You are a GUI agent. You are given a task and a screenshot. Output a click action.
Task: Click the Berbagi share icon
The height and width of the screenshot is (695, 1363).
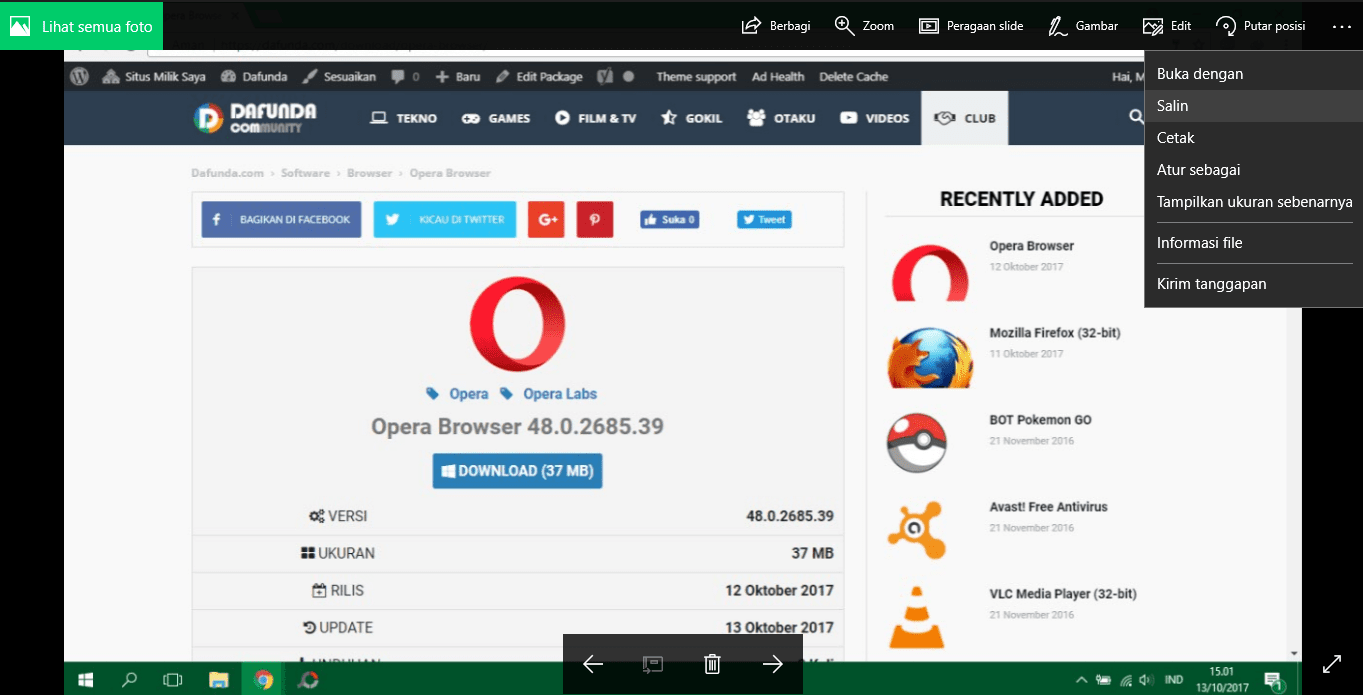tap(775, 26)
